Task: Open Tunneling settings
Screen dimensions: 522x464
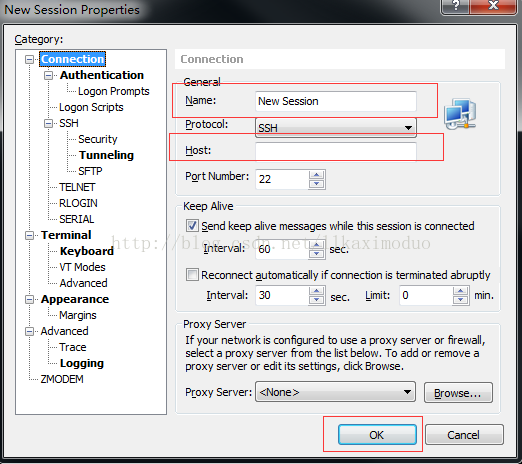Action: pos(106,155)
